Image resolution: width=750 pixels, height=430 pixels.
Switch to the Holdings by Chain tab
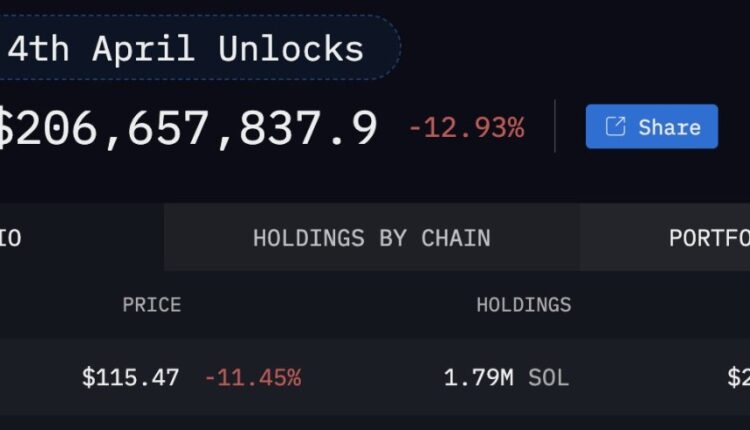point(371,238)
